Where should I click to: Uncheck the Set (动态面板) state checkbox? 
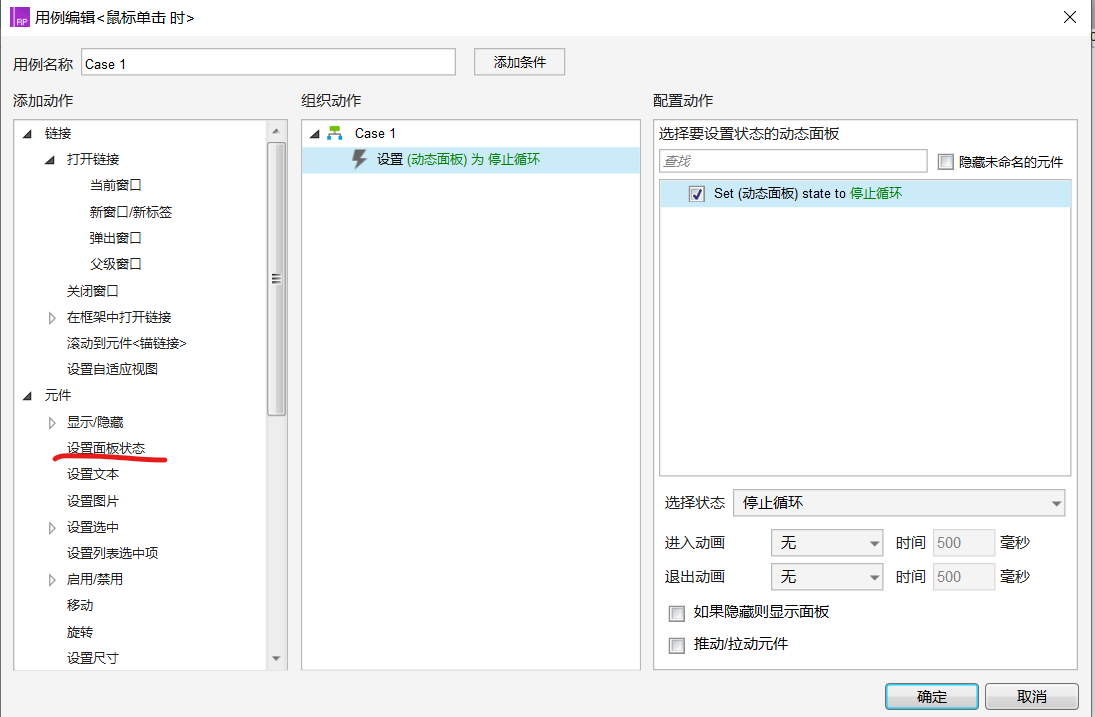tap(696, 194)
